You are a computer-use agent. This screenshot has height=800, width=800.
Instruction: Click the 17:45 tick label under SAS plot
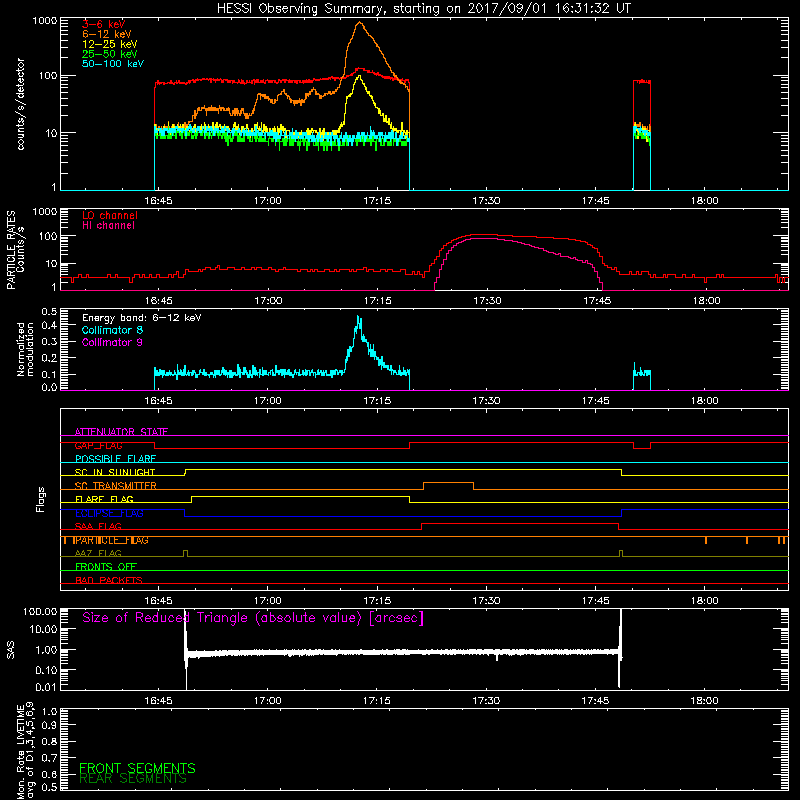(x=595, y=701)
